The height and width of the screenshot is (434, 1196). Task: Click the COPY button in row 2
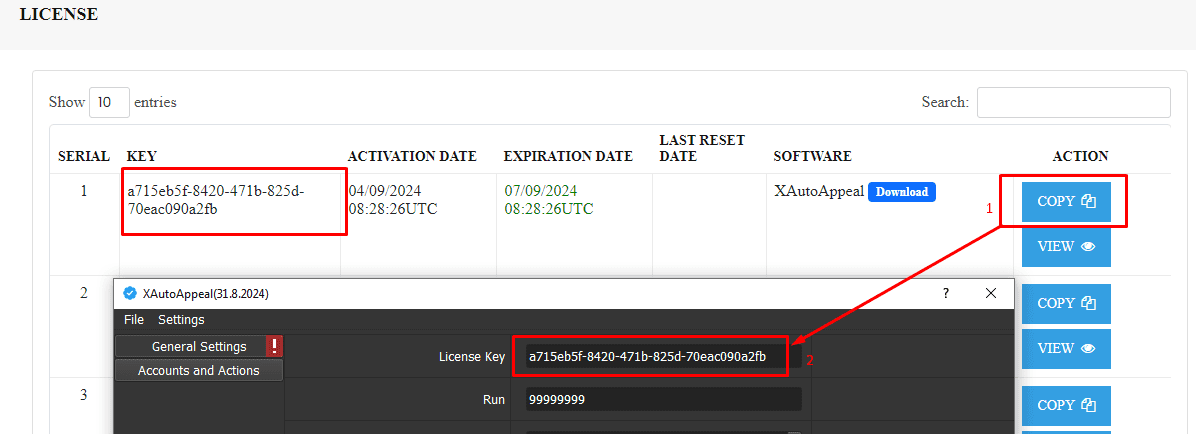pos(1066,303)
